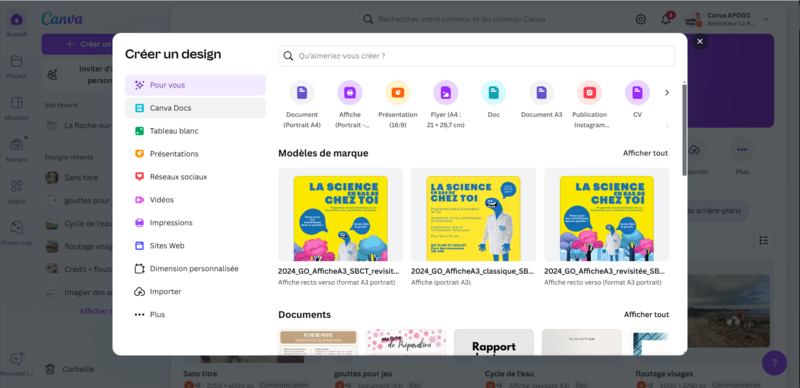Screen dimensions: 800x388
Task: Open 'Nouveau' icon at bottom of left rail
Action: coord(17,363)
